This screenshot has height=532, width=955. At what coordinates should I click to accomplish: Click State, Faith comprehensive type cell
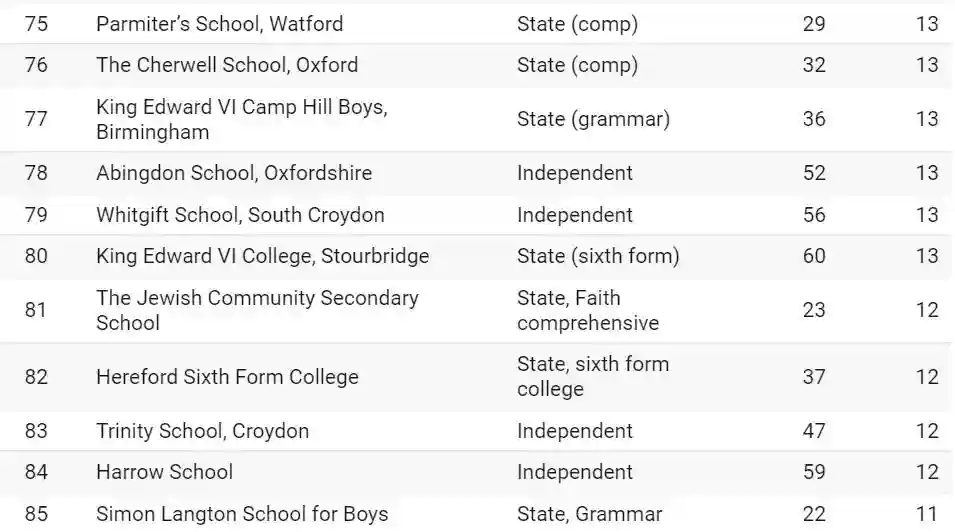click(588, 310)
